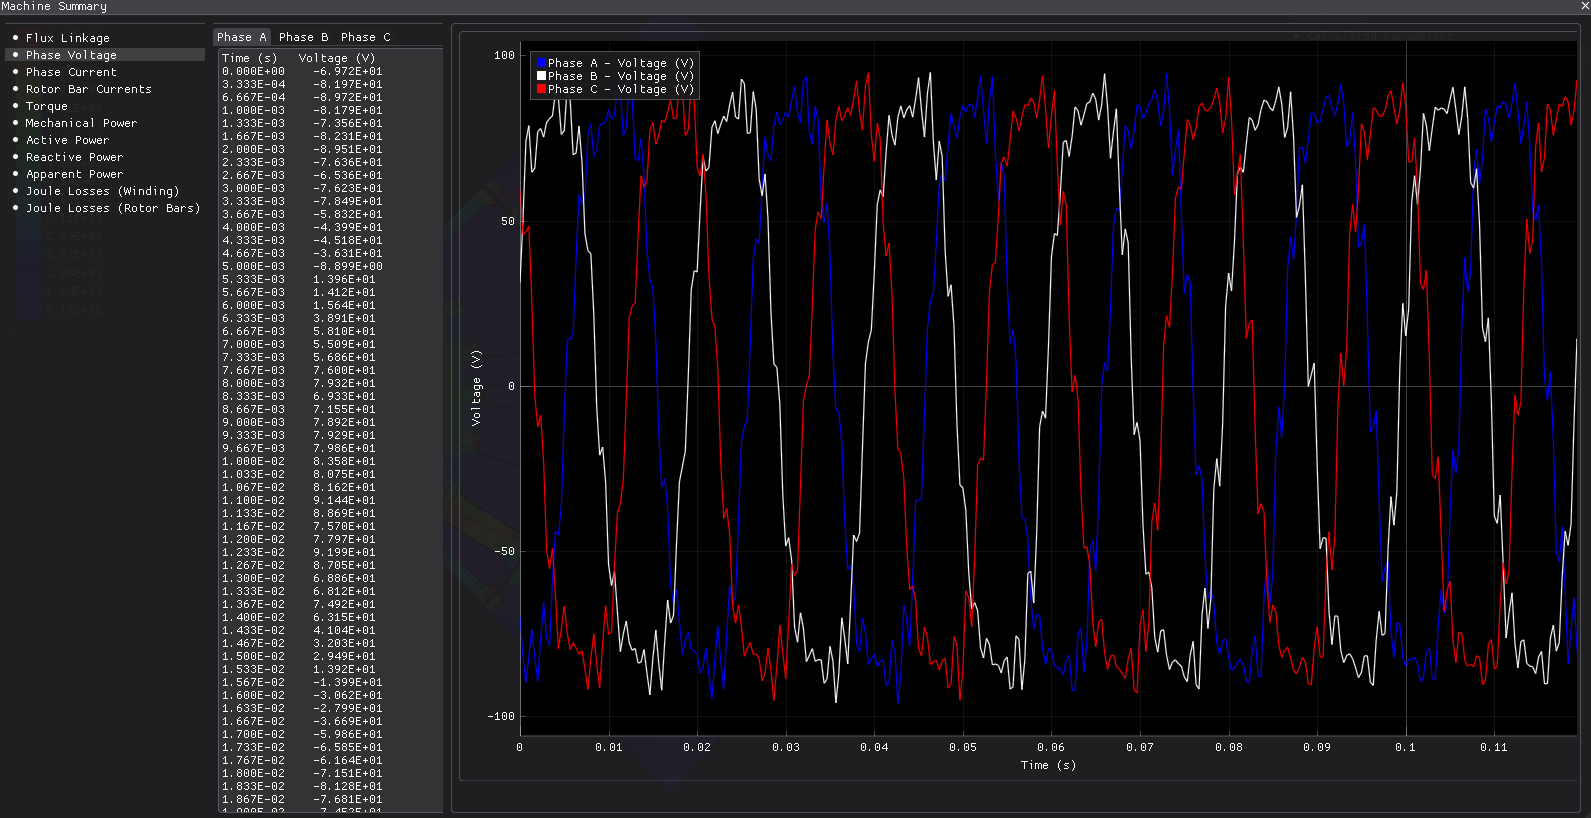1591x818 pixels.
Task: Switch to the Phase C tab
Action: click(366, 37)
